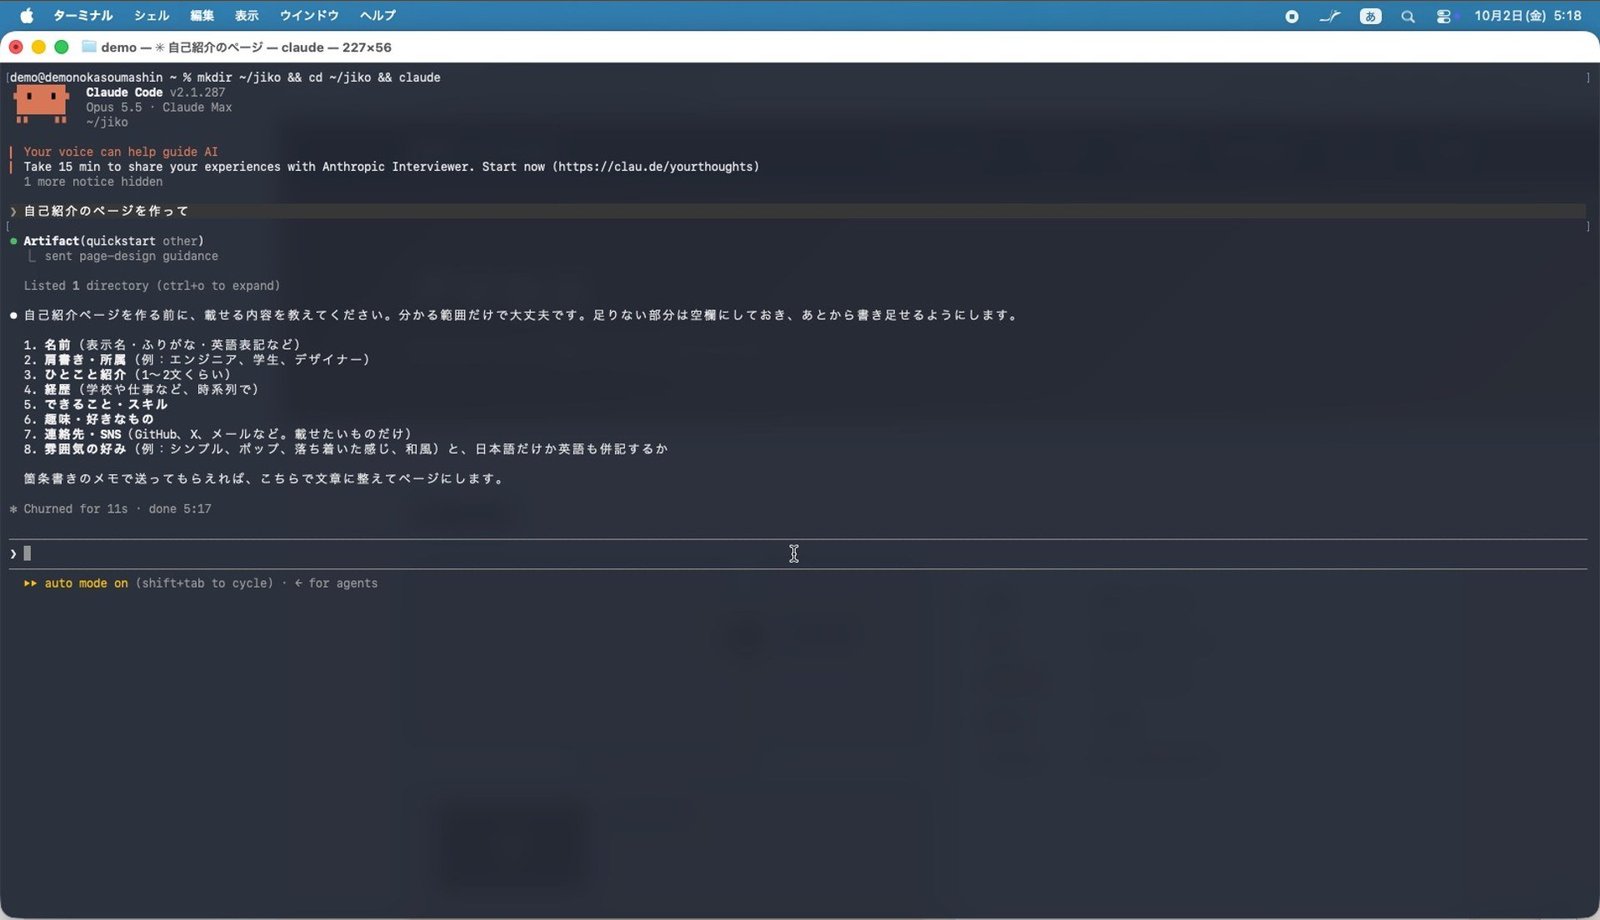Image resolution: width=1600 pixels, height=920 pixels.
Task: Open the Apple menu
Action: pyautogui.click(x=27, y=15)
